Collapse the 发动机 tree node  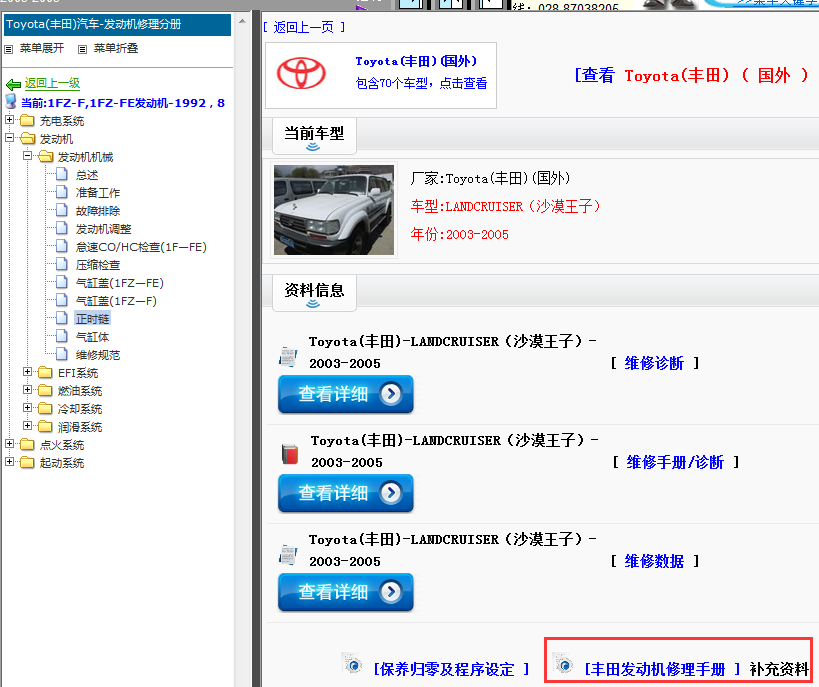(x=9, y=138)
